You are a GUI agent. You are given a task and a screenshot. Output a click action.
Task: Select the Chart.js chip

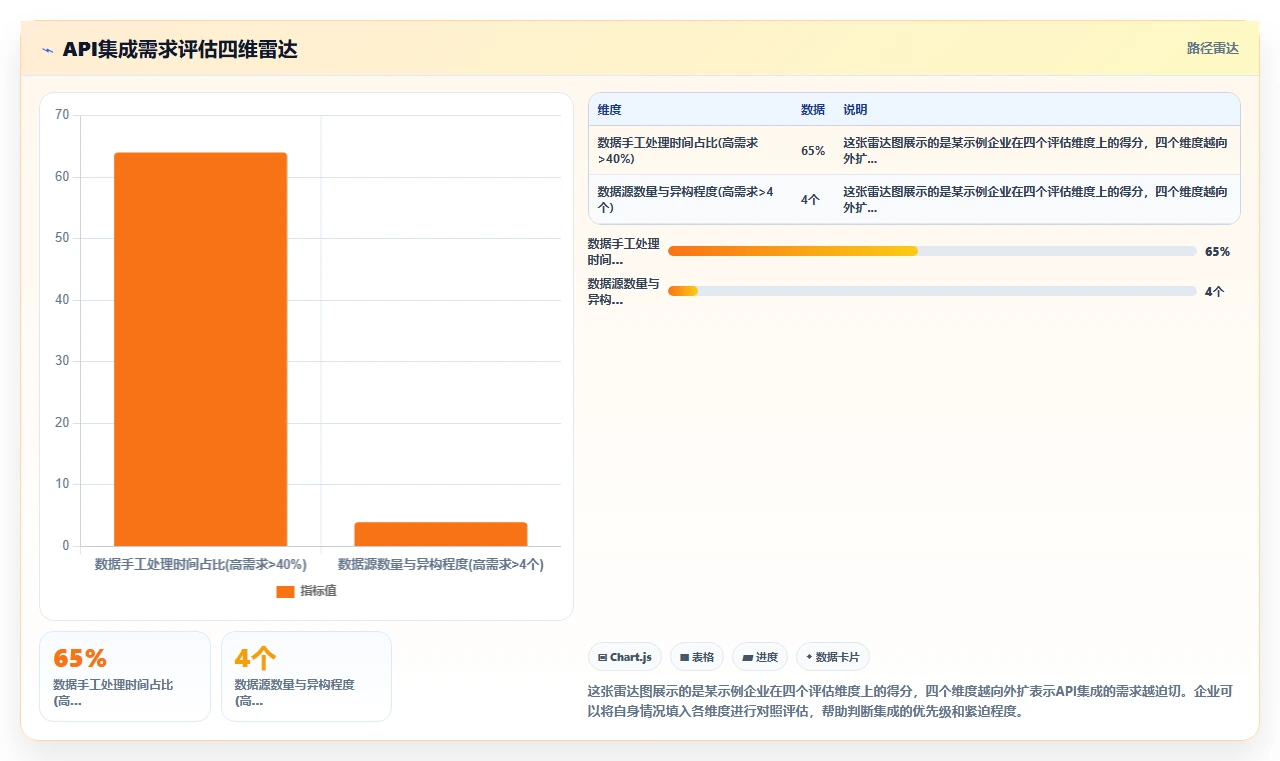tap(625, 657)
